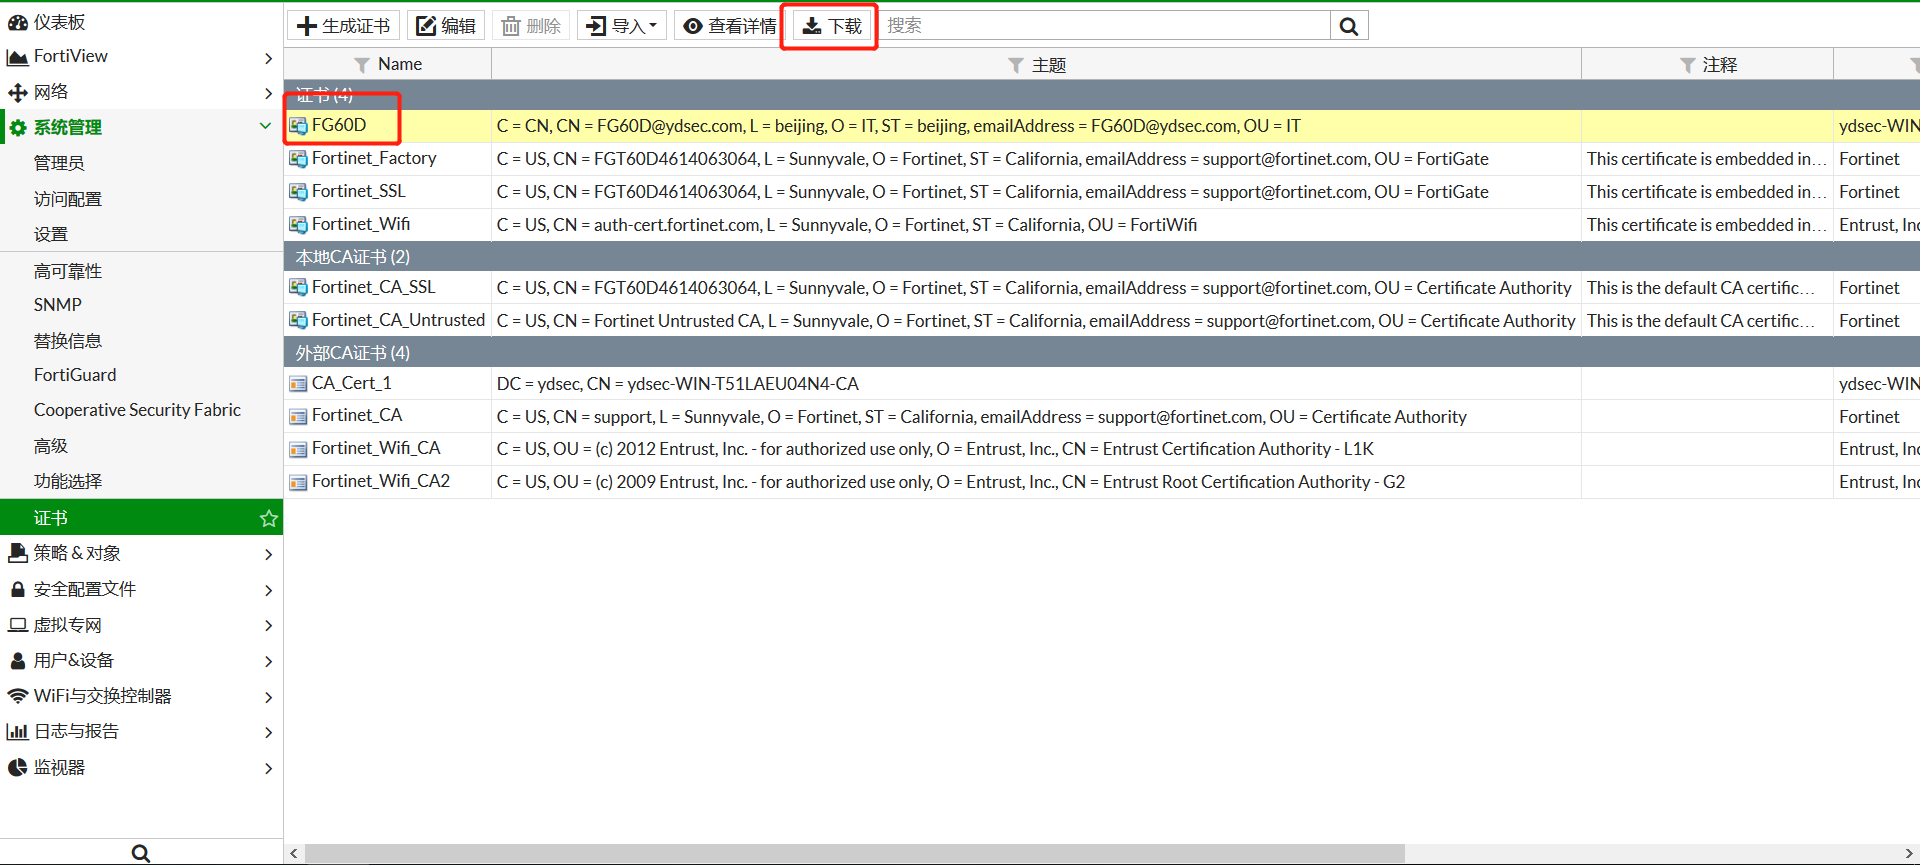Viewport: 1920px width, 865px height.
Task: Click the toolbar search magnifier button
Action: pyautogui.click(x=1349, y=26)
